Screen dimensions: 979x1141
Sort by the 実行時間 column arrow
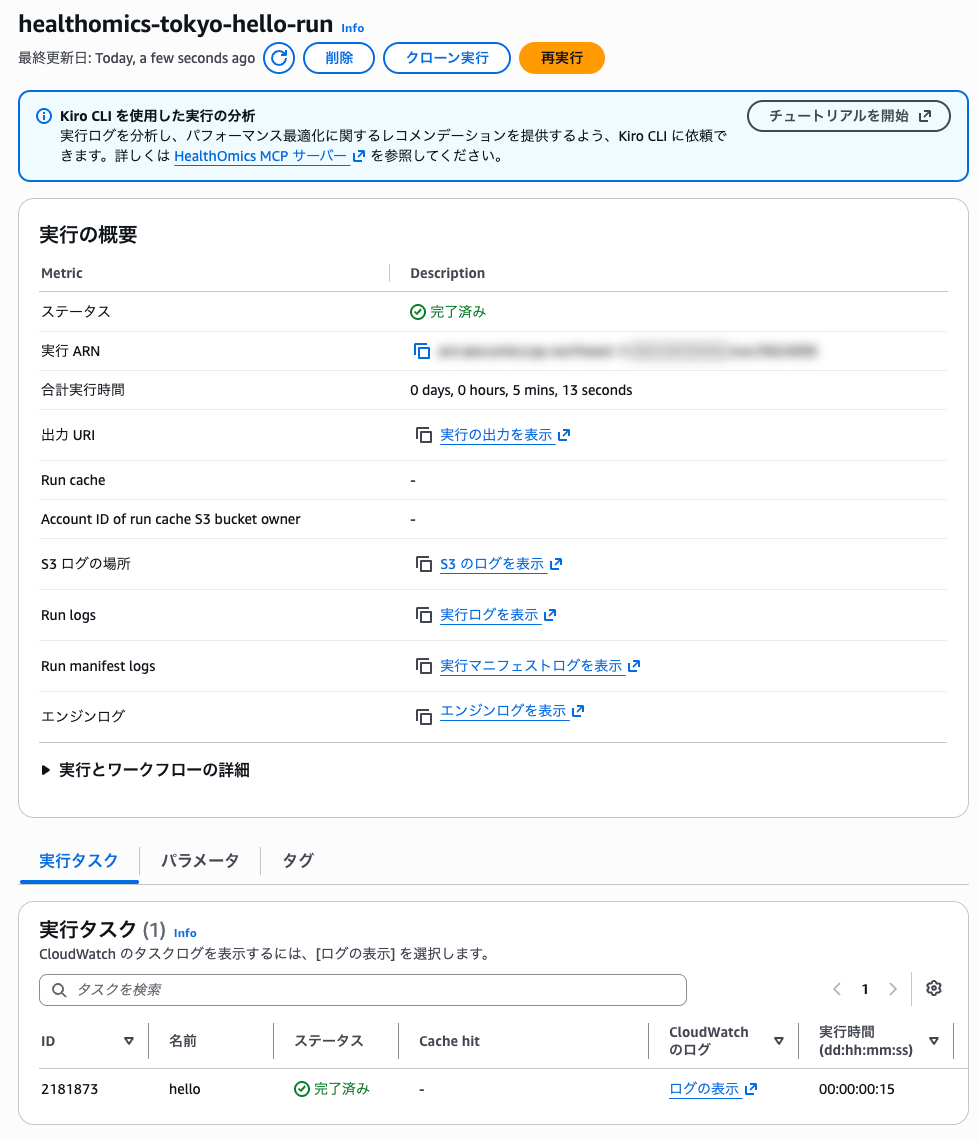934,1041
